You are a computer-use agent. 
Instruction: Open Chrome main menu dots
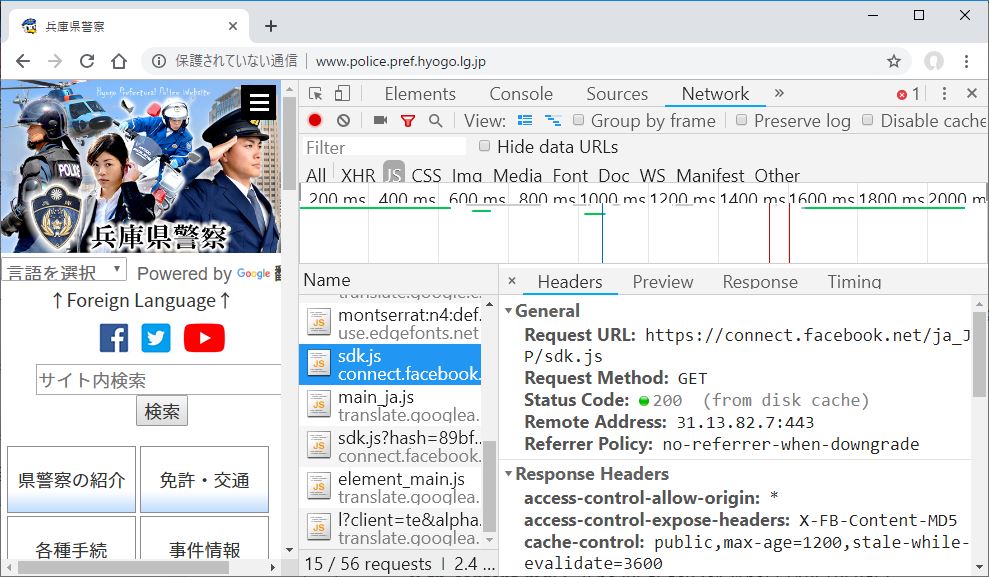[966, 61]
